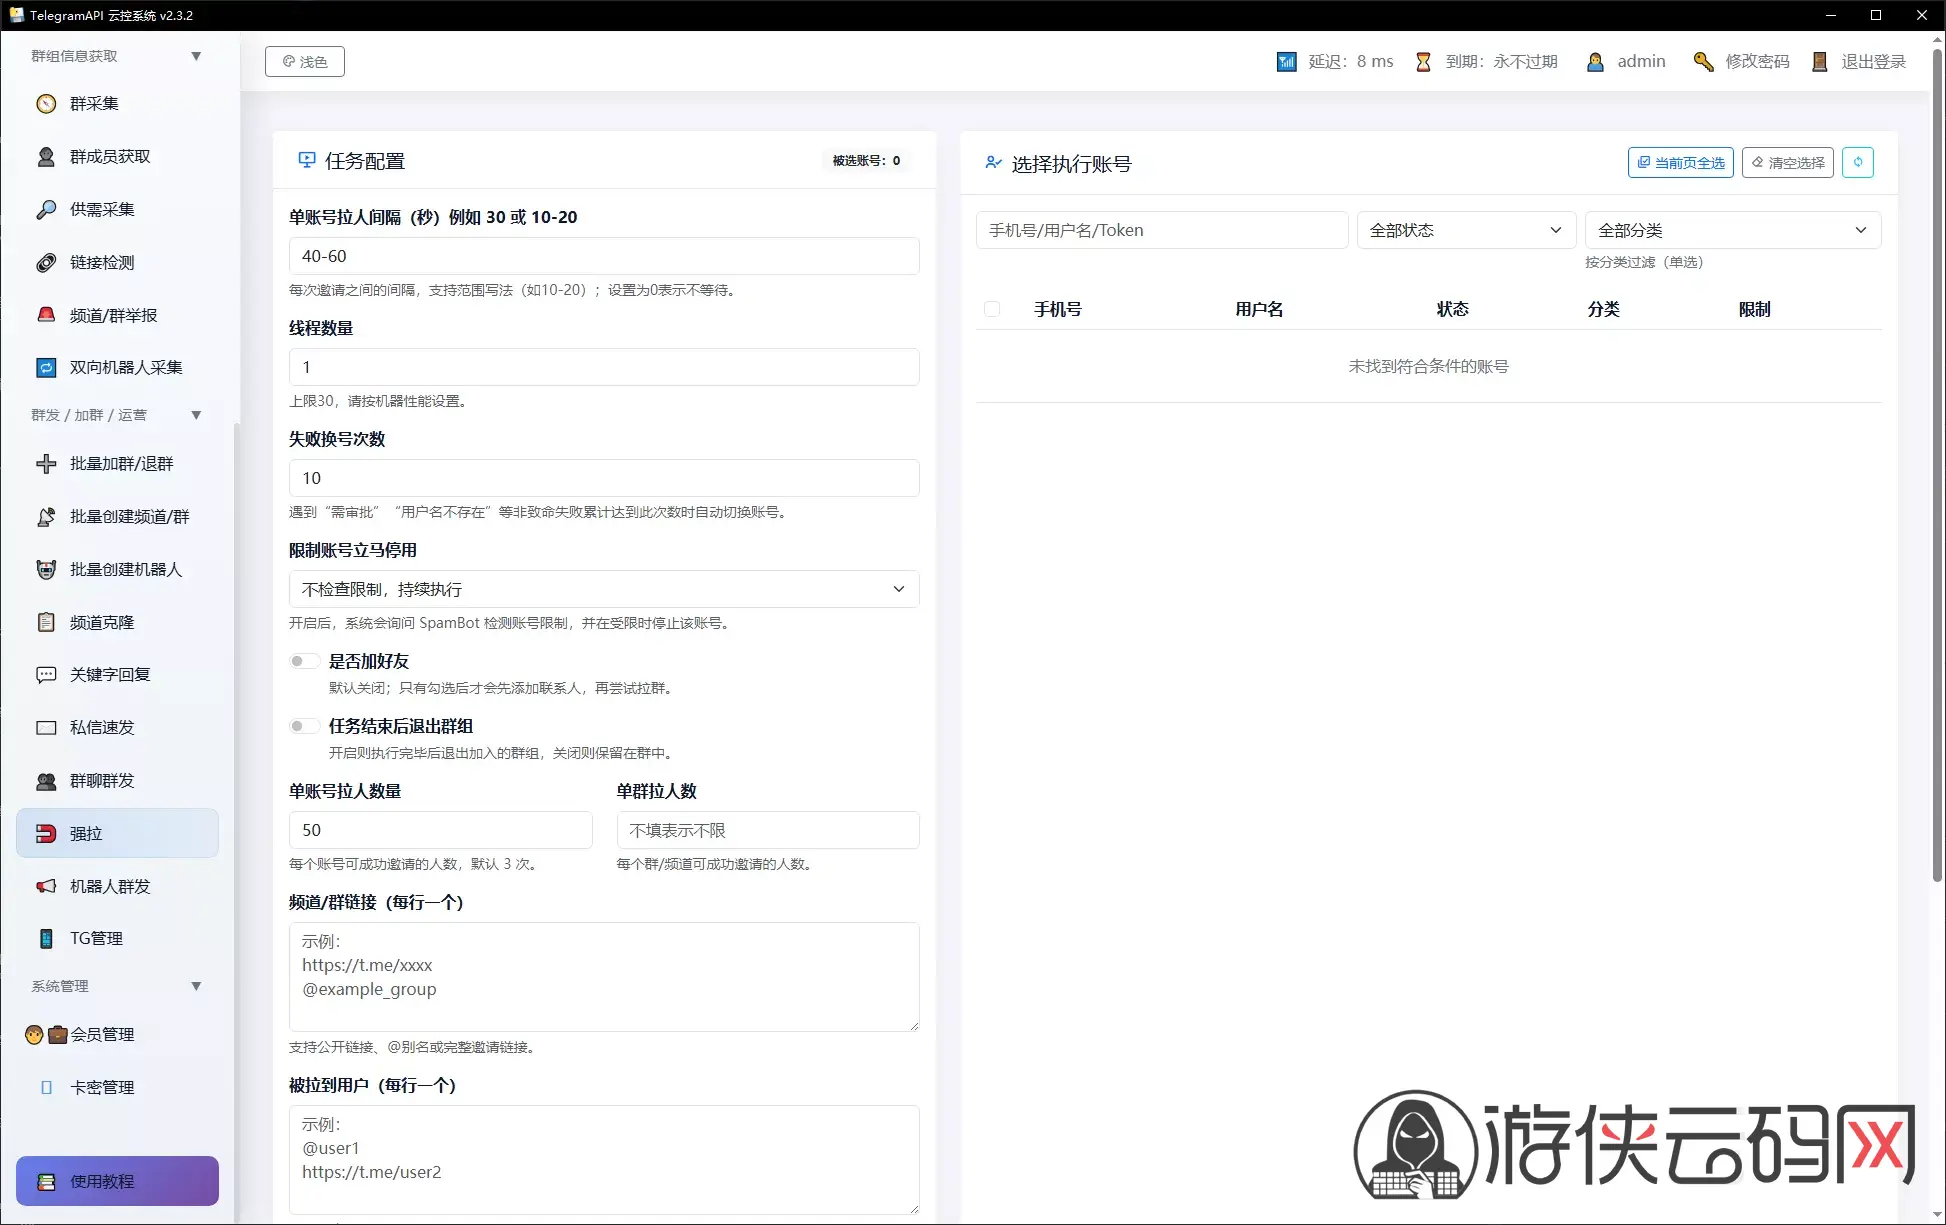Enable the 是否加好友 toggle
This screenshot has height=1225, width=1946.
[303, 661]
